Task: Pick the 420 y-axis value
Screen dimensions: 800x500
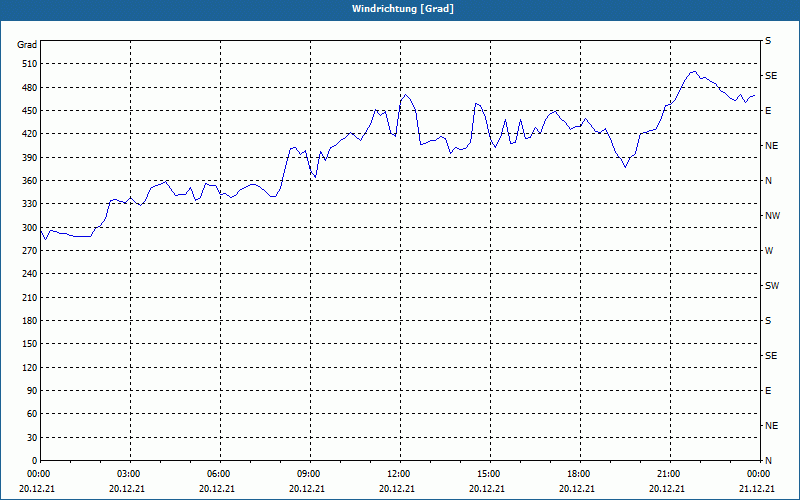Action: (x=30, y=134)
